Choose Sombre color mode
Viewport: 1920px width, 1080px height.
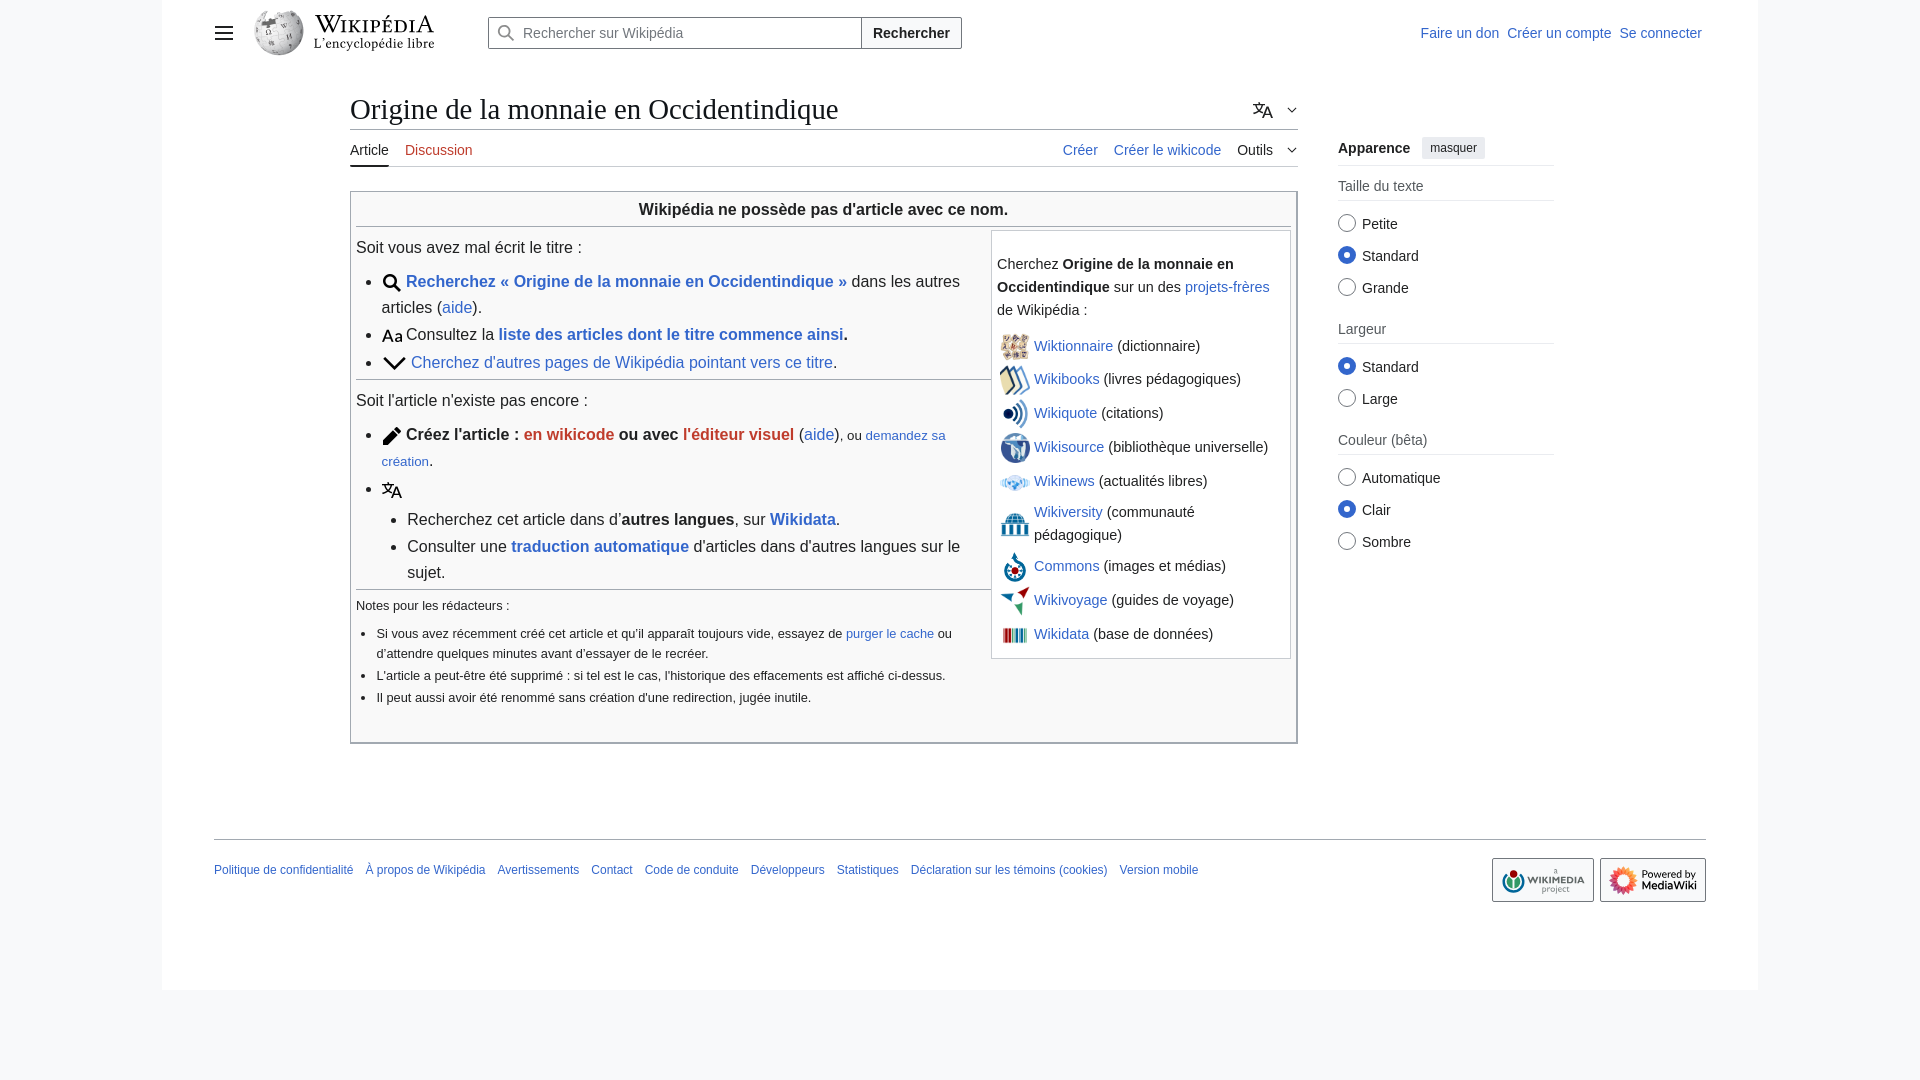(x=1347, y=541)
